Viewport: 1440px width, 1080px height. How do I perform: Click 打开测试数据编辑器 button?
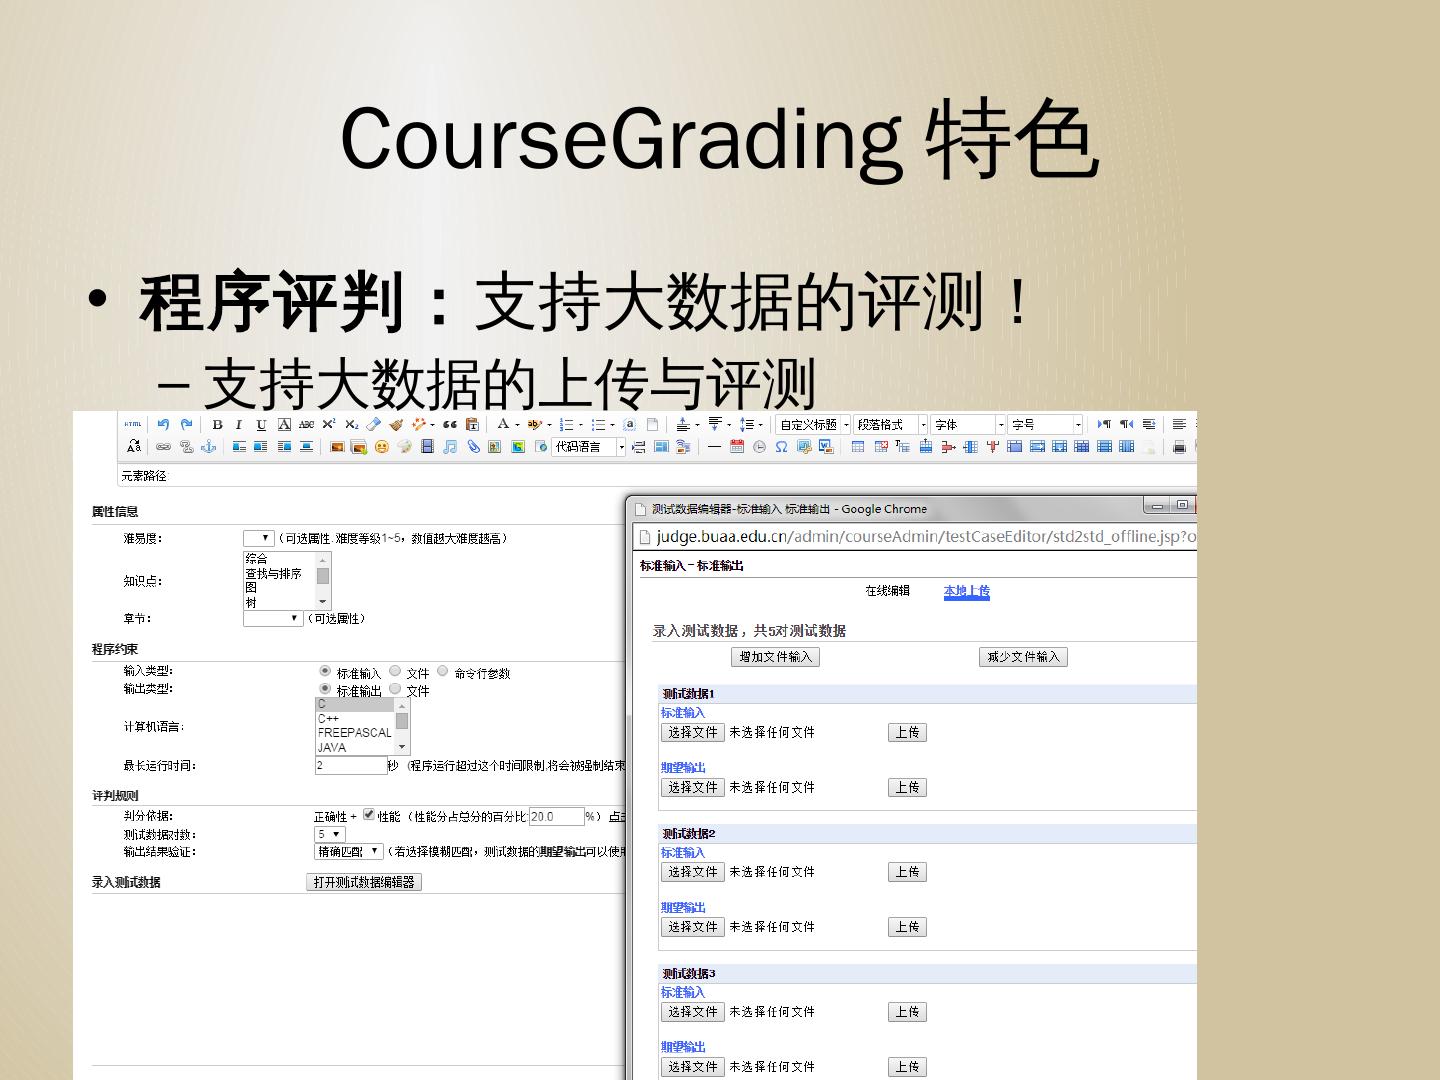364,882
